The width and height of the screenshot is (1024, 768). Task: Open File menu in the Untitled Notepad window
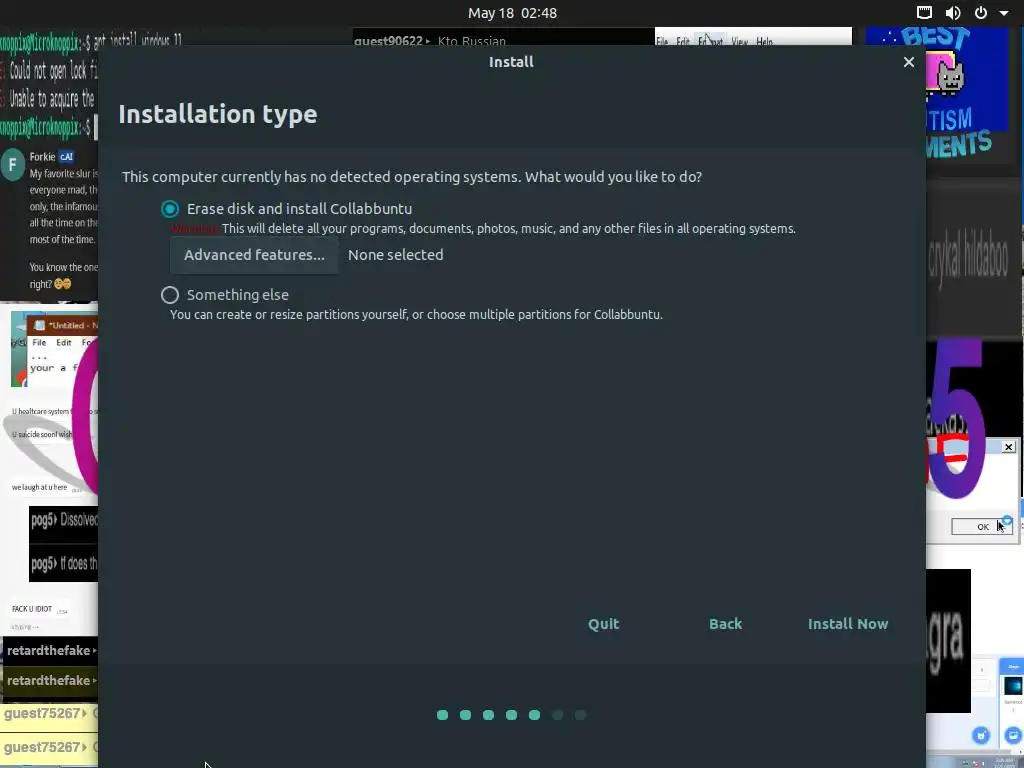click(39, 342)
